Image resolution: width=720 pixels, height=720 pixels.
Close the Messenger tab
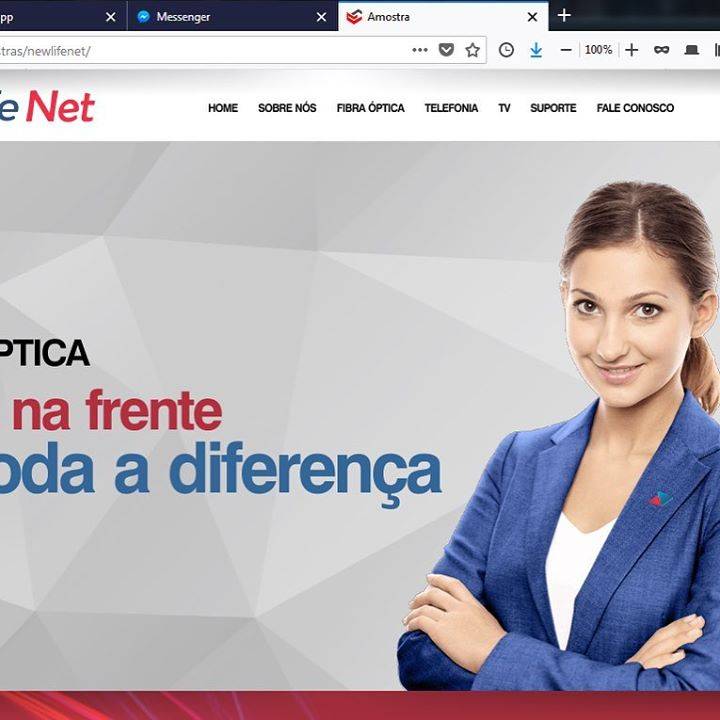[x=321, y=17]
